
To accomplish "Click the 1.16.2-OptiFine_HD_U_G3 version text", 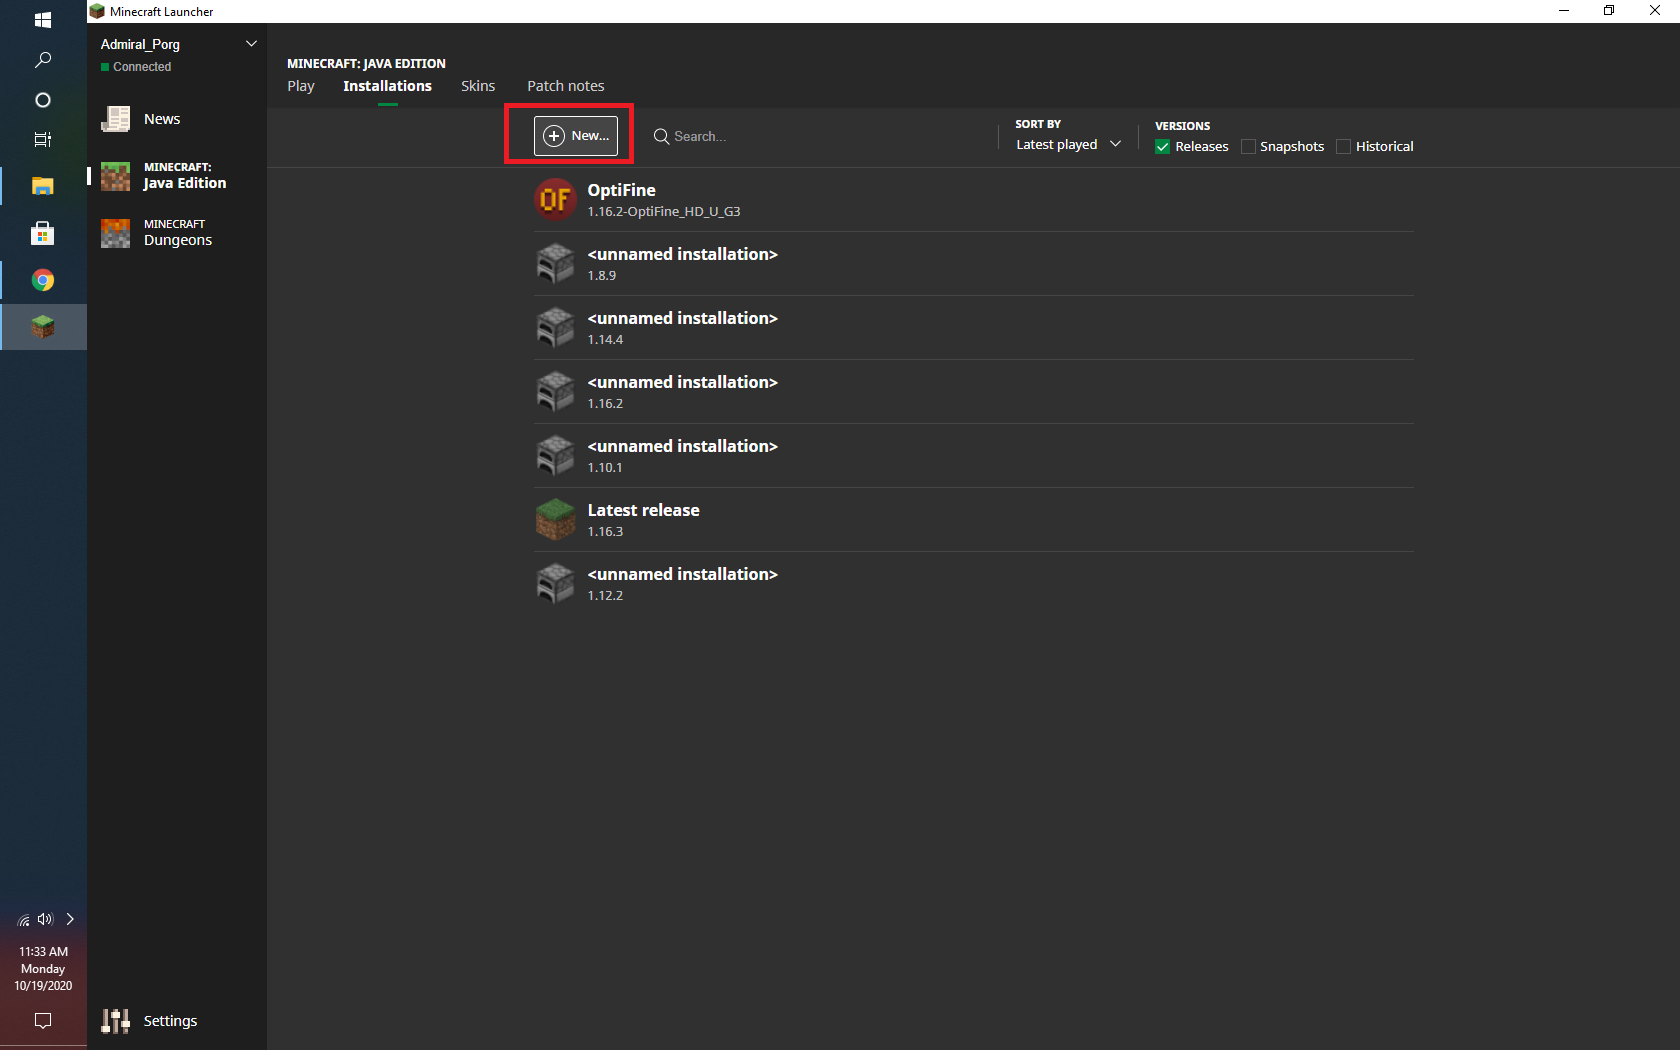I will (x=664, y=212).
